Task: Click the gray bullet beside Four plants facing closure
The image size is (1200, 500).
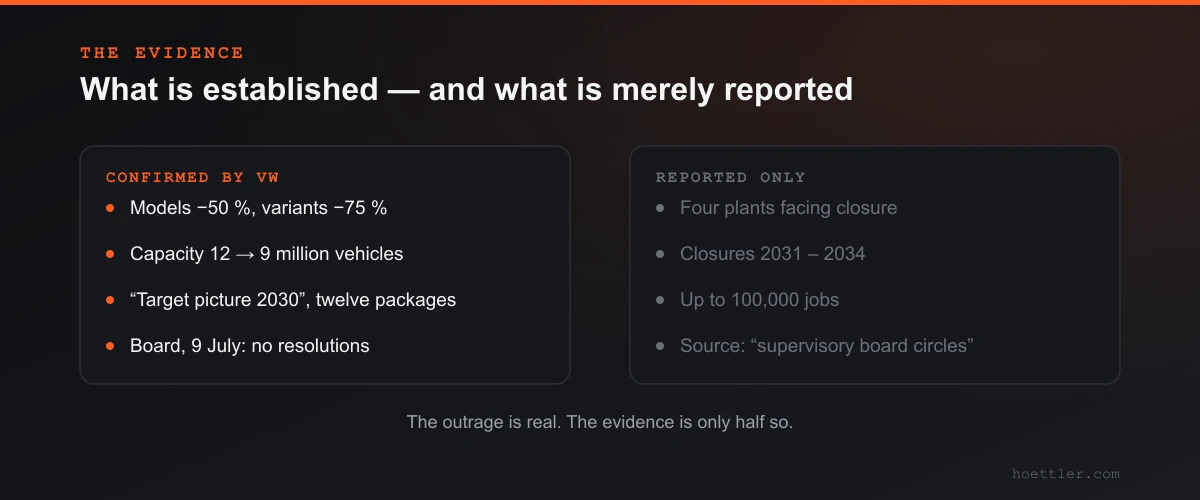Action: tap(660, 208)
